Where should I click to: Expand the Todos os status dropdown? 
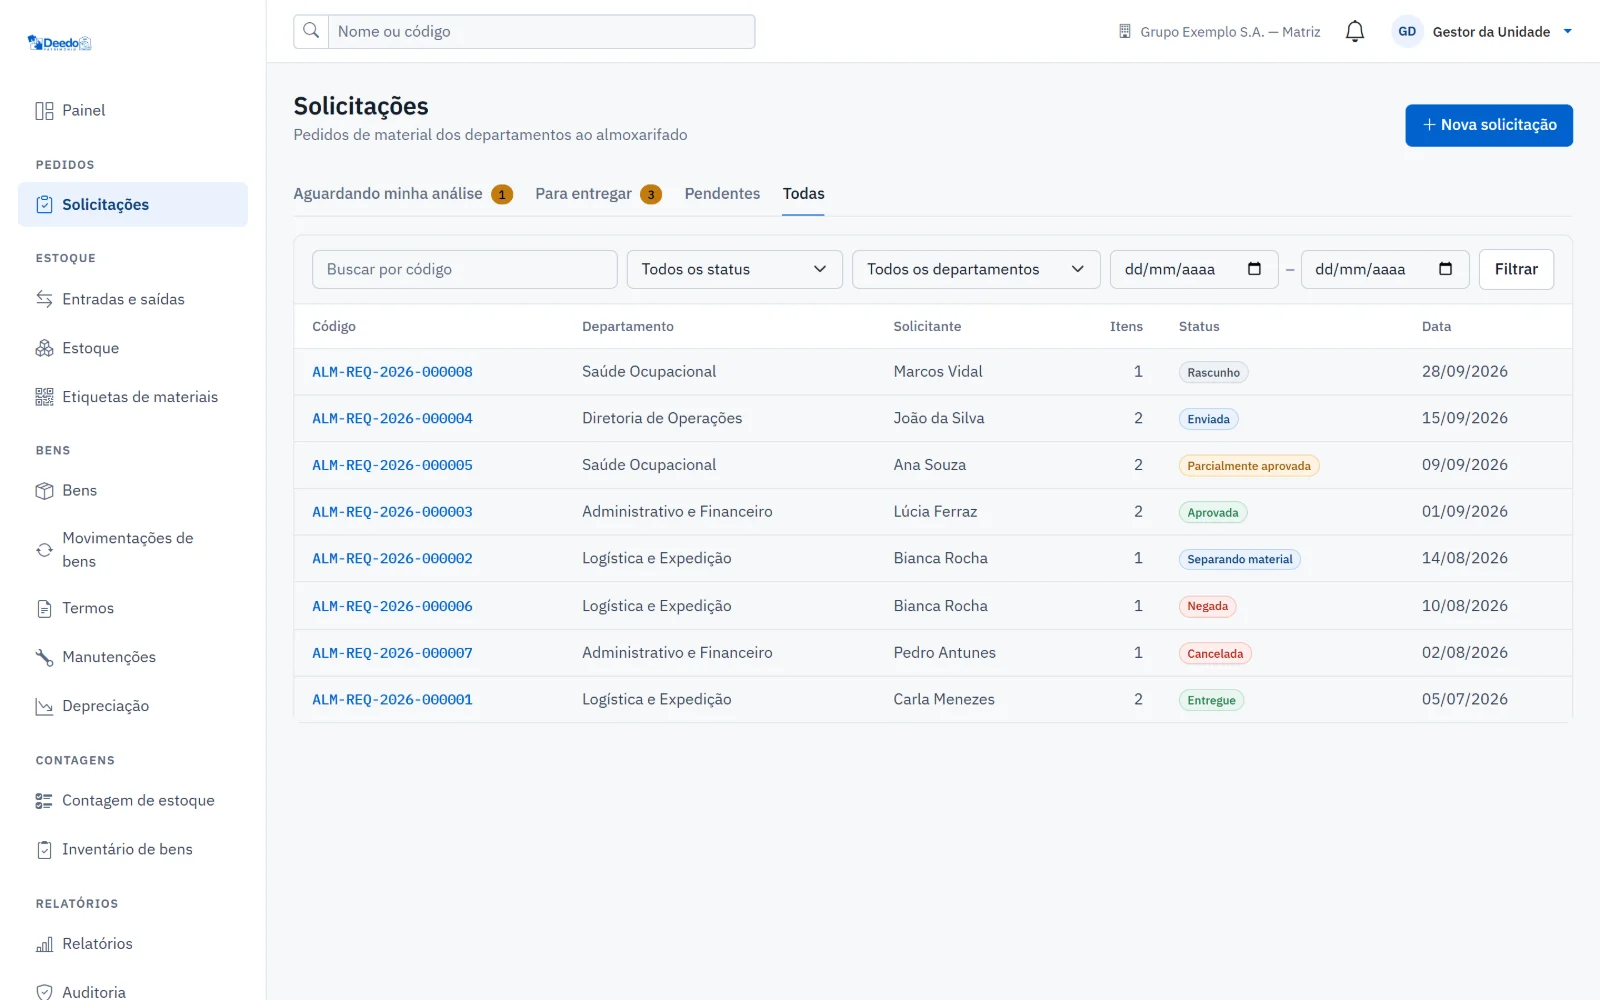tap(735, 269)
